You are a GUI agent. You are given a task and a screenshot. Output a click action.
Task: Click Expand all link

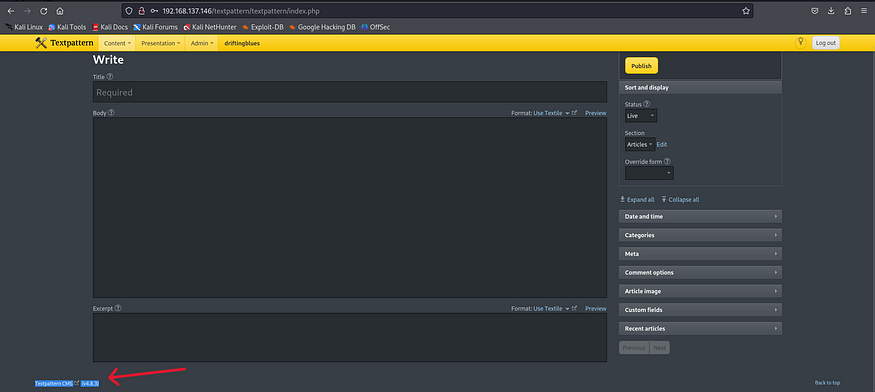click(x=637, y=199)
